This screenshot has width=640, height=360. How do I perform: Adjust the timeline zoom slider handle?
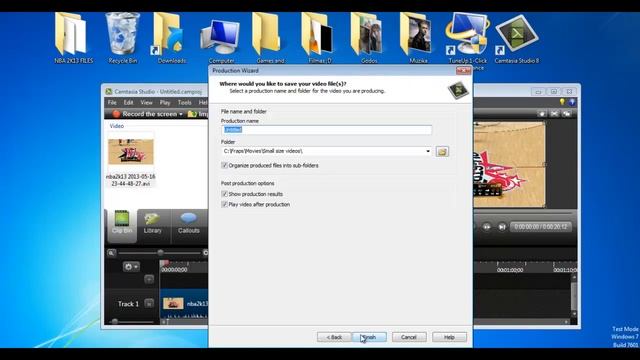point(160,253)
